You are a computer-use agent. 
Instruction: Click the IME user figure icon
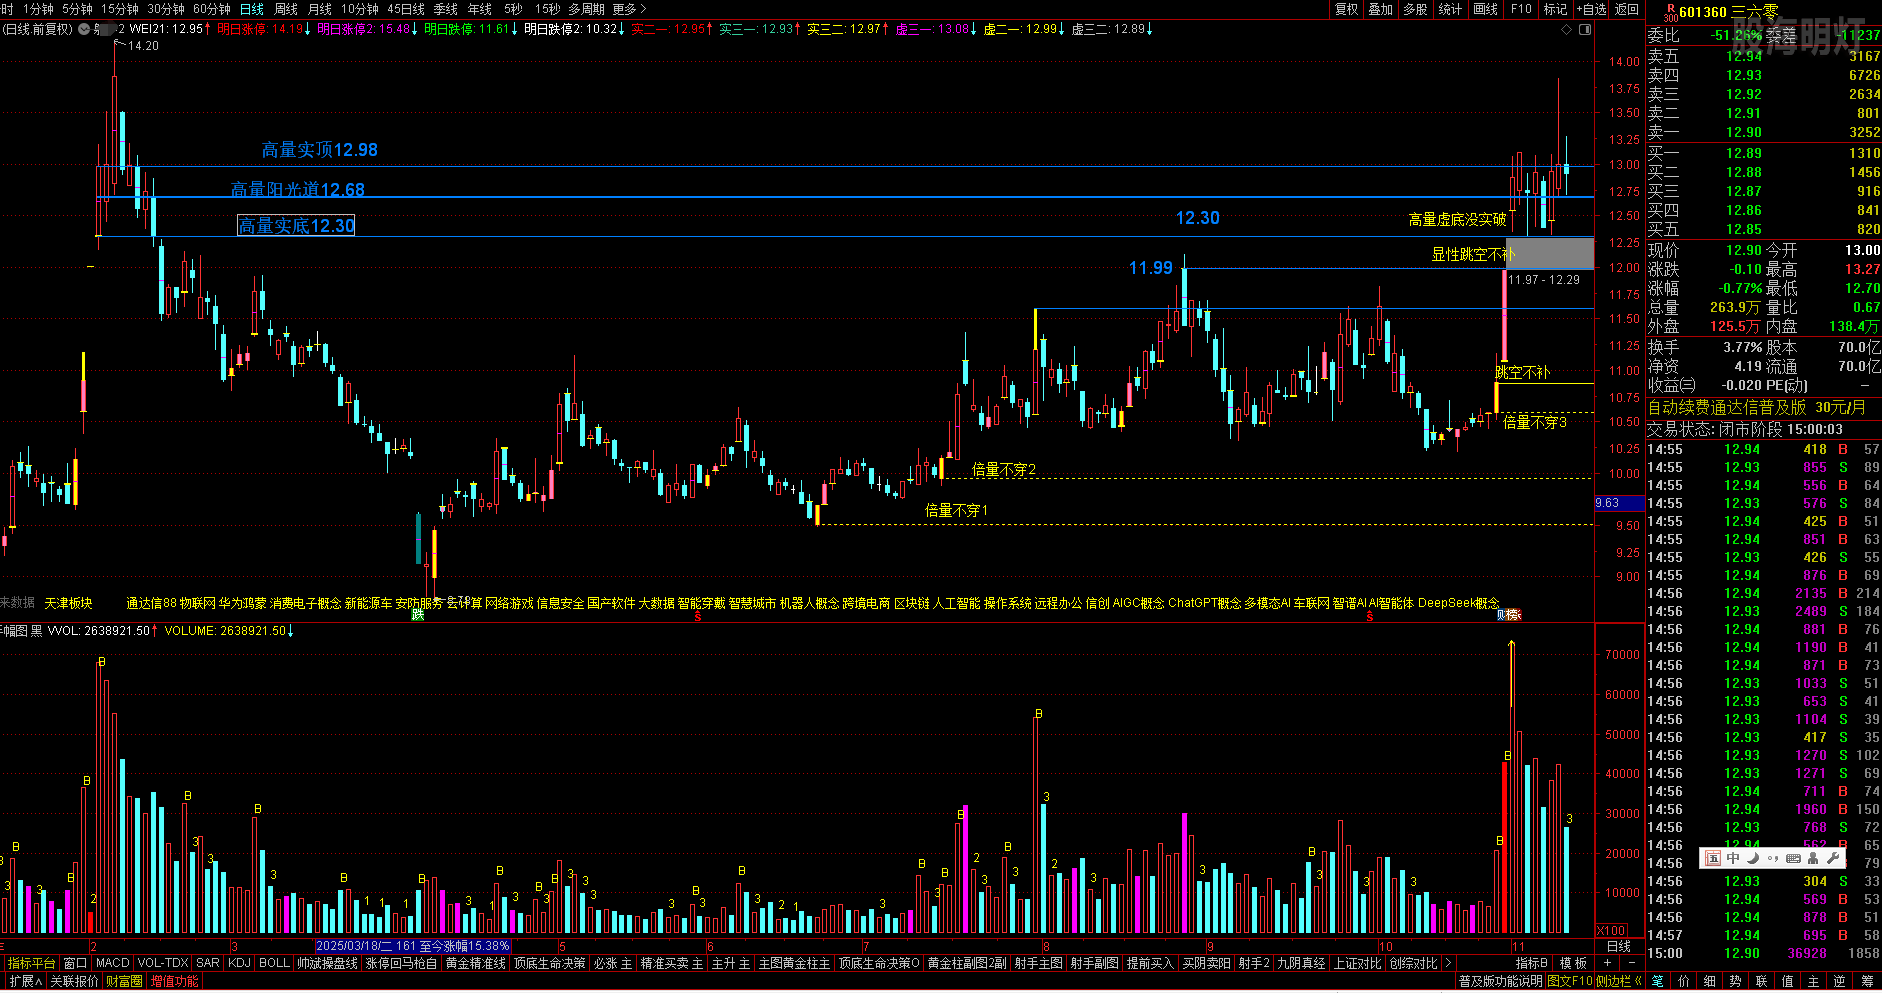[1813, 858]
